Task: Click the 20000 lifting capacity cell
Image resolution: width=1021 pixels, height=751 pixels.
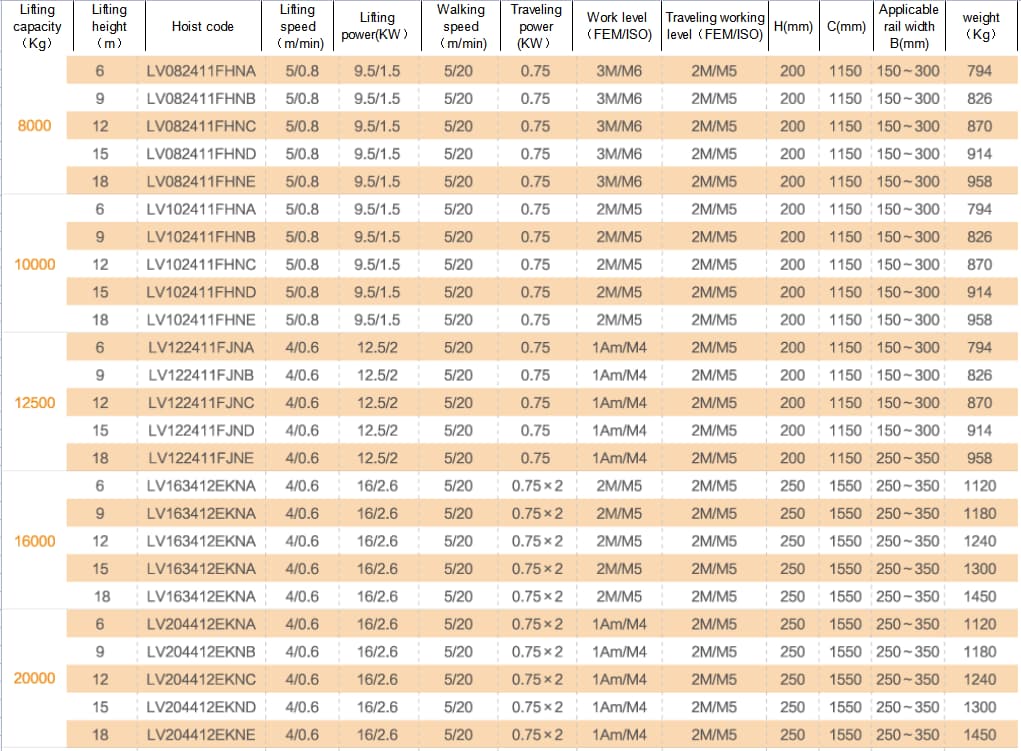Action: [35, 679]
